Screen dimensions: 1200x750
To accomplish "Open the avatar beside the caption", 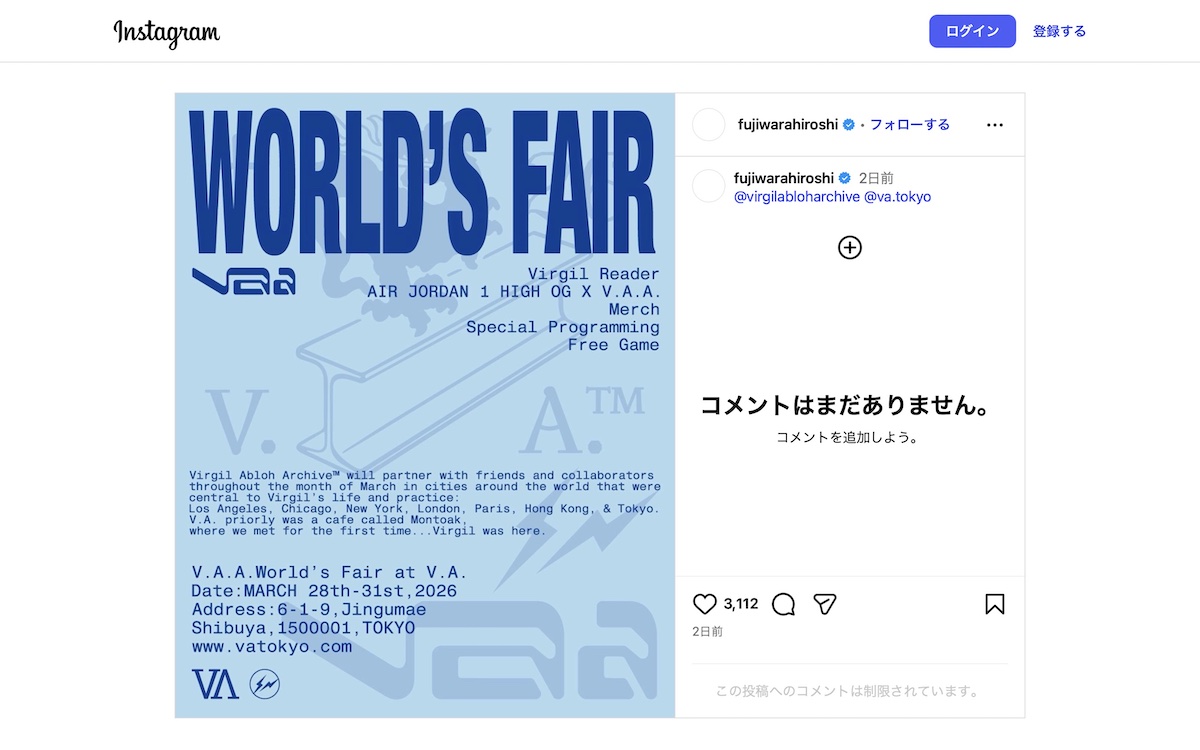I will click(x=708, y=186).
